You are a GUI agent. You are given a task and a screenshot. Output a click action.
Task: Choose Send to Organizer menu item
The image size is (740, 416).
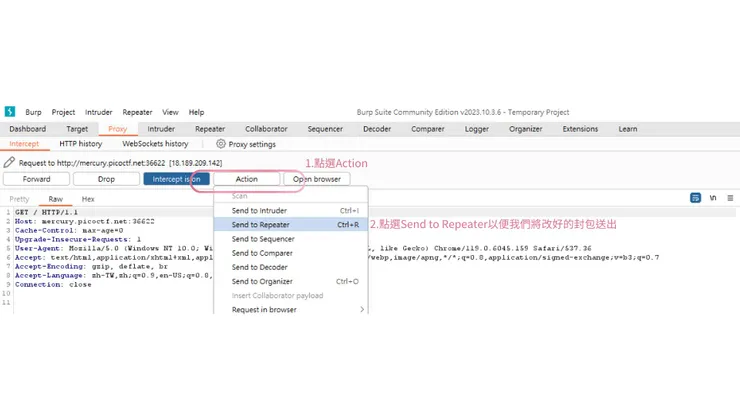pyautogui.click(x=291, y=281)
